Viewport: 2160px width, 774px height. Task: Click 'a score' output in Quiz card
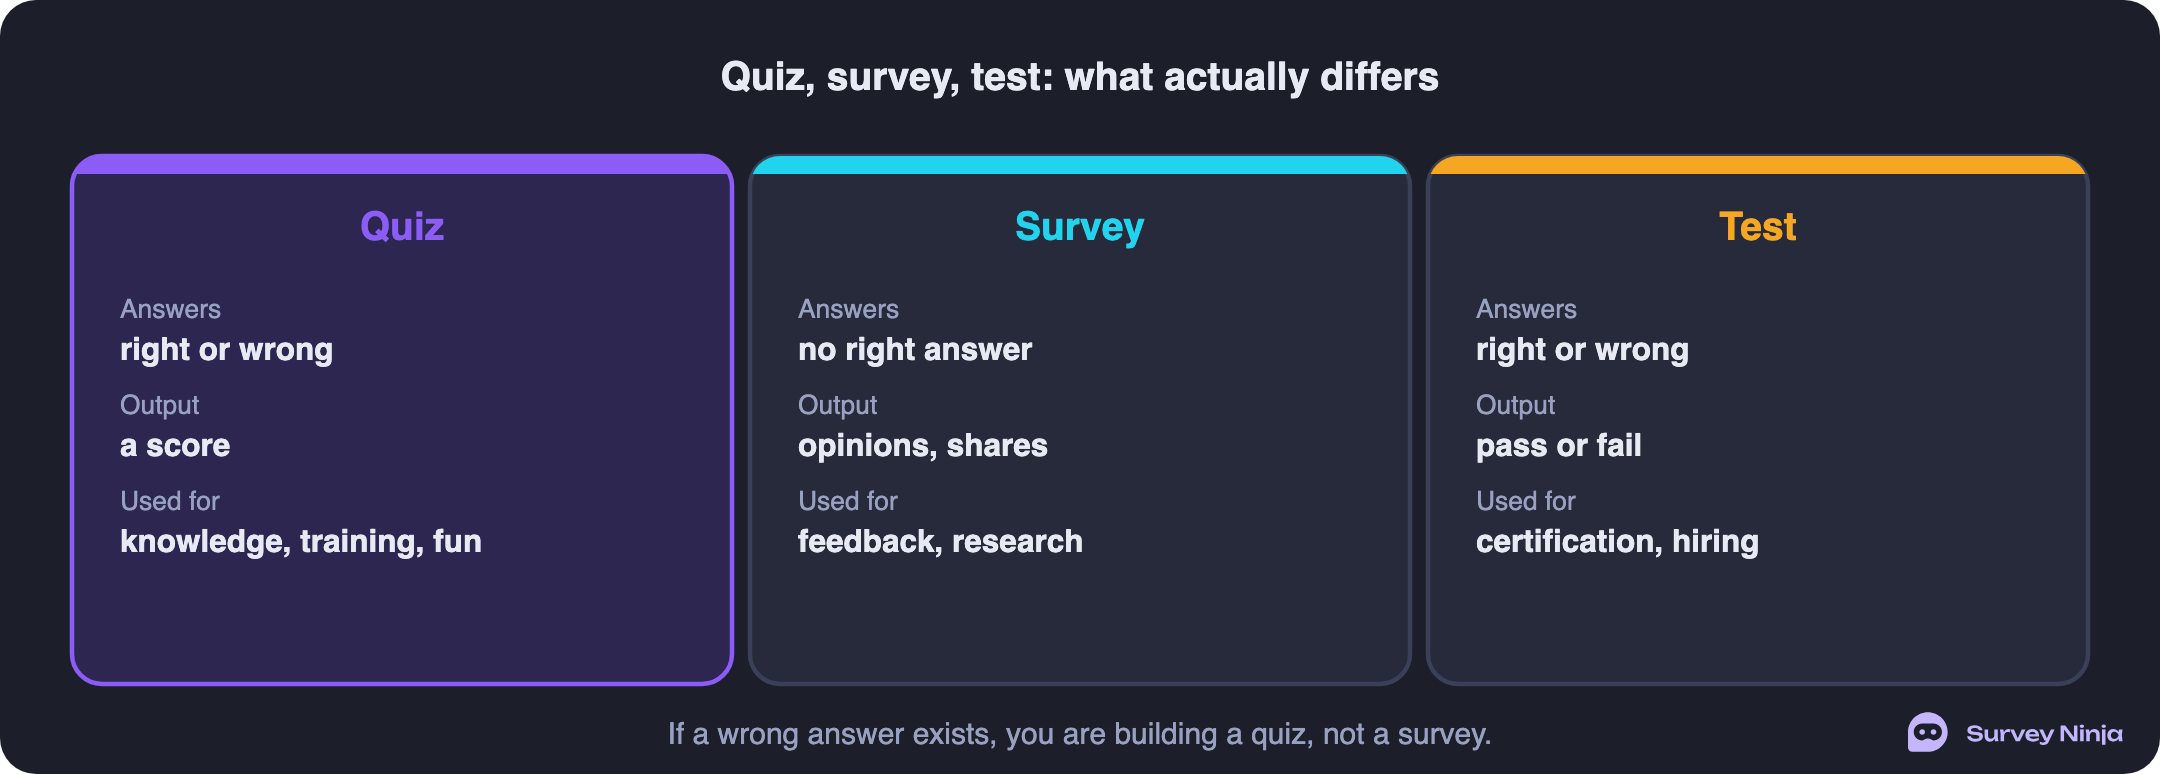[x=175, y=446]
